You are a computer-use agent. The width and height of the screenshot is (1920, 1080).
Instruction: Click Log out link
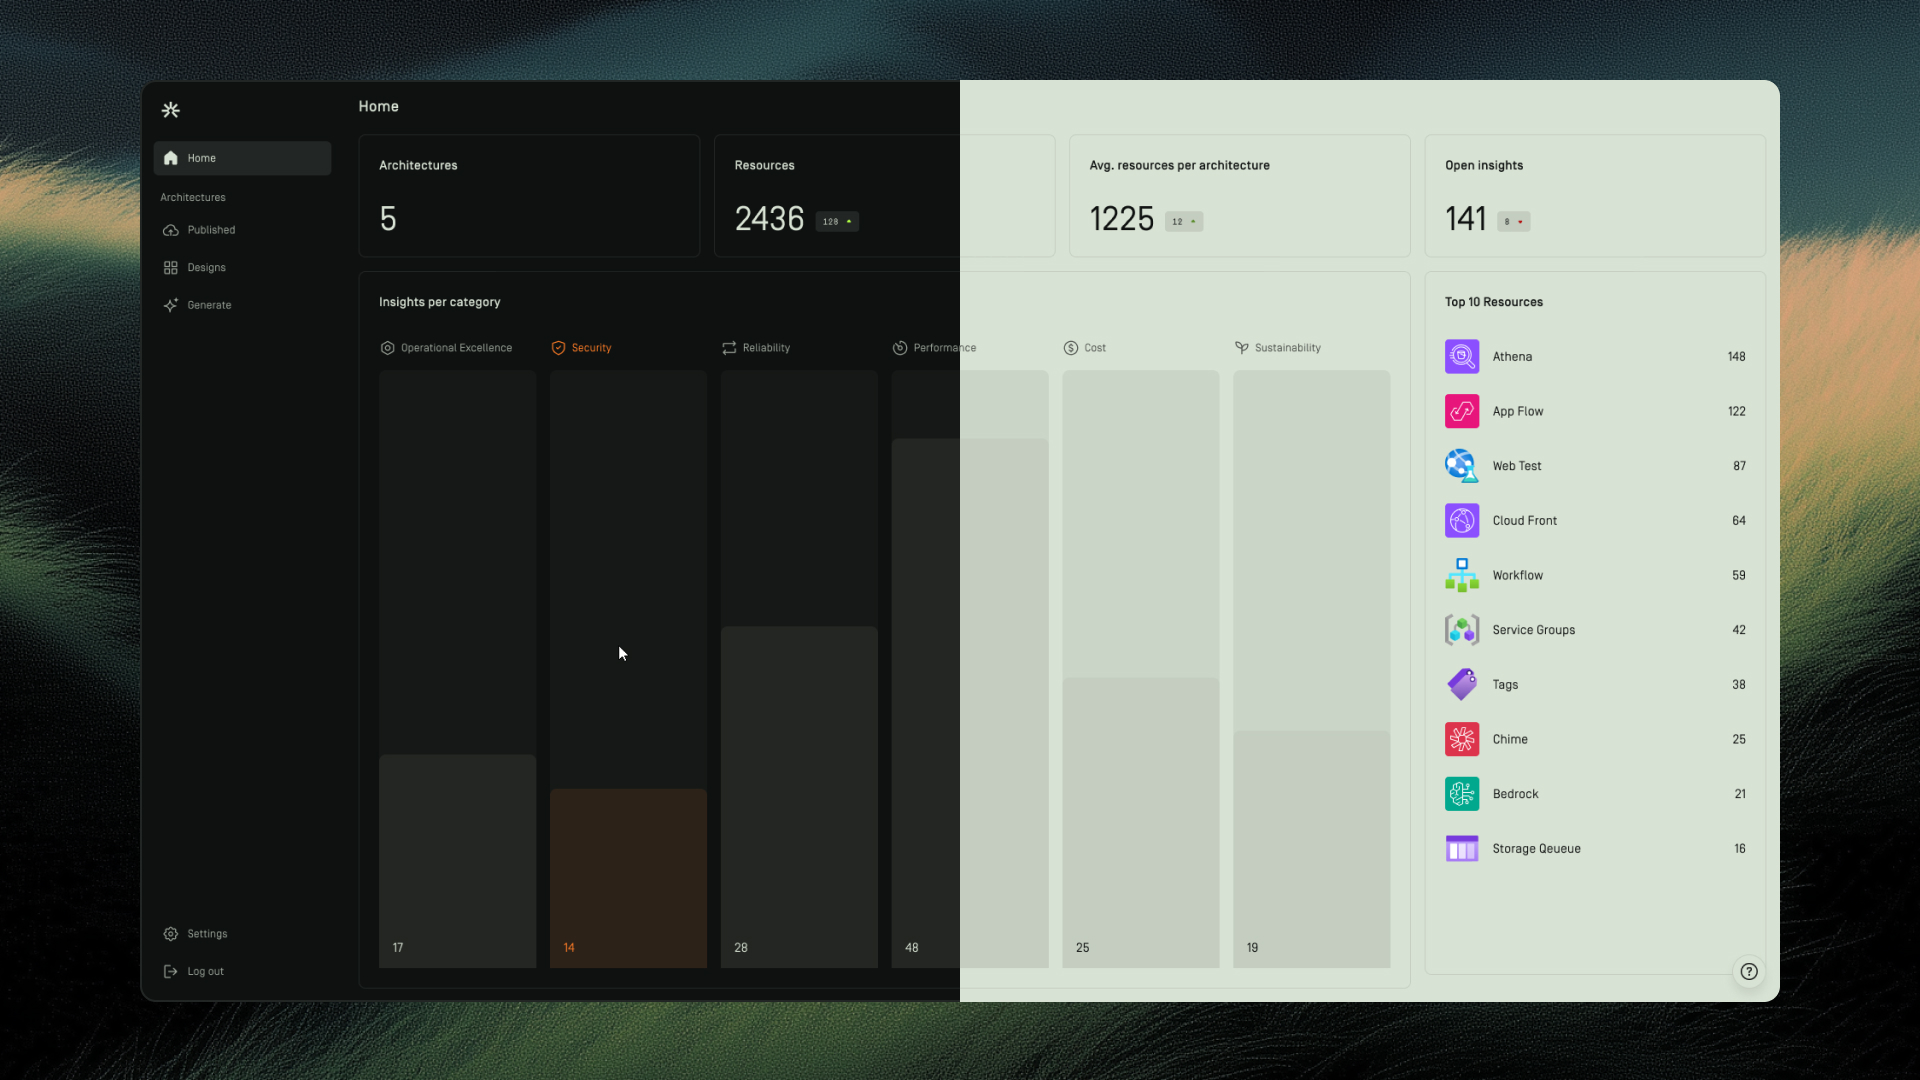tap(205, 971)
